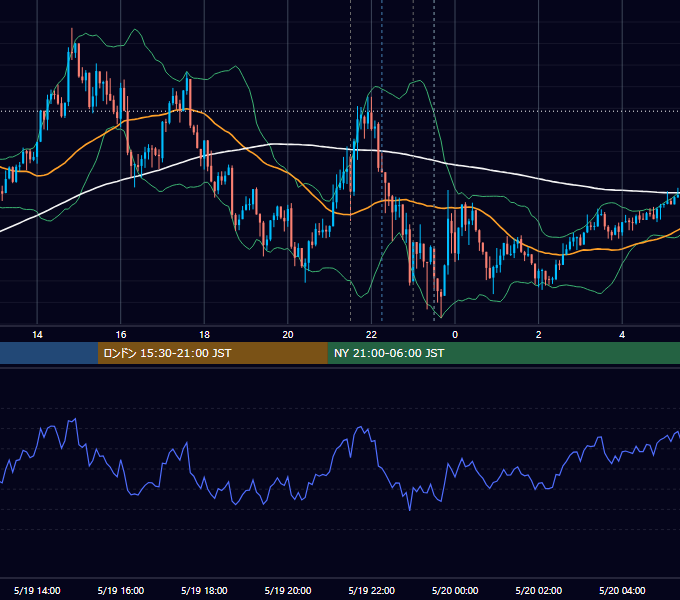680x600 pixels.
Task: Click the 2 hour label on chart axis
Action: [x=539, y=335]
